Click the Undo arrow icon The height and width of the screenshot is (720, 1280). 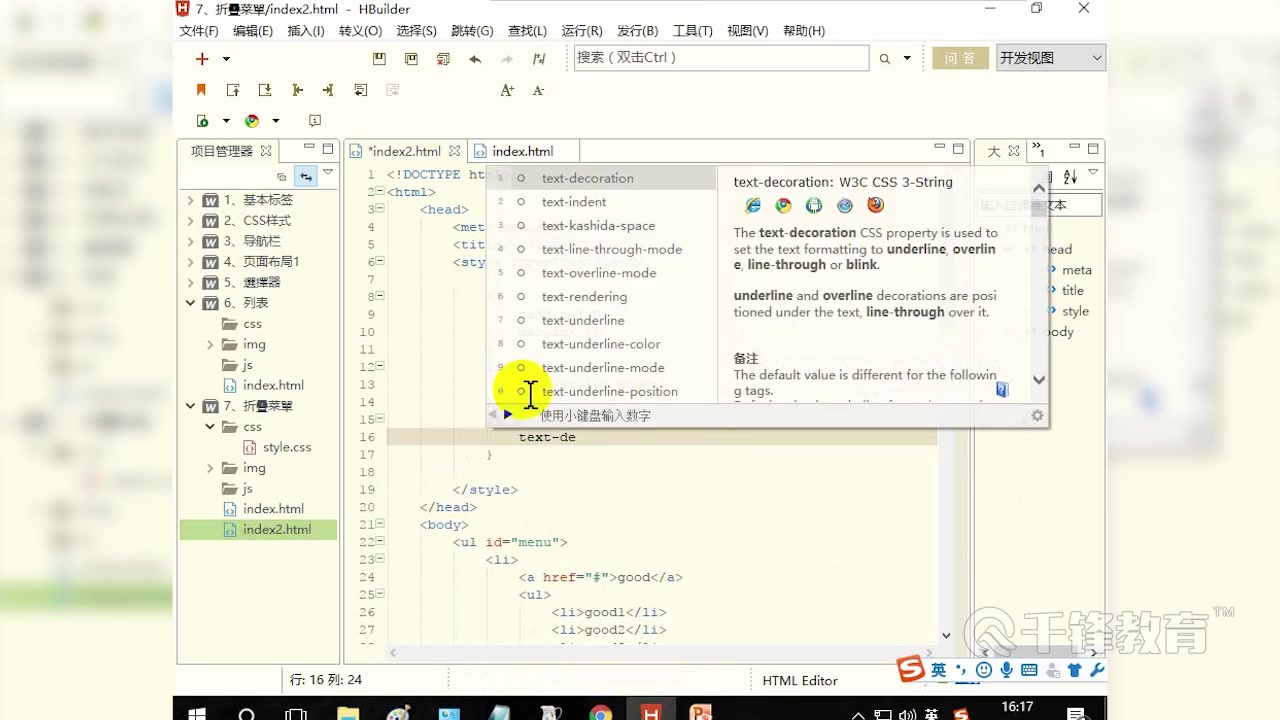(x=473, y=58)
